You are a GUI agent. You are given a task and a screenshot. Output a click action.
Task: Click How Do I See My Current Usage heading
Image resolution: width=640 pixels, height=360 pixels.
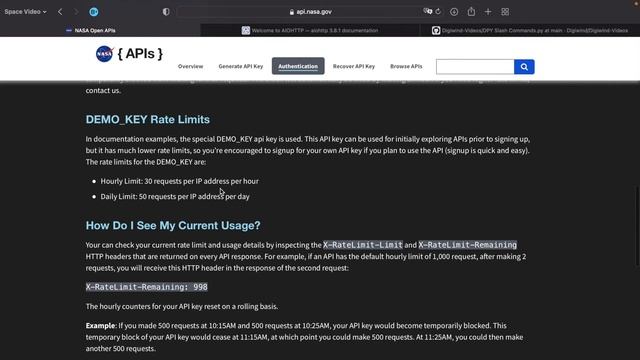tap(173, 226)
